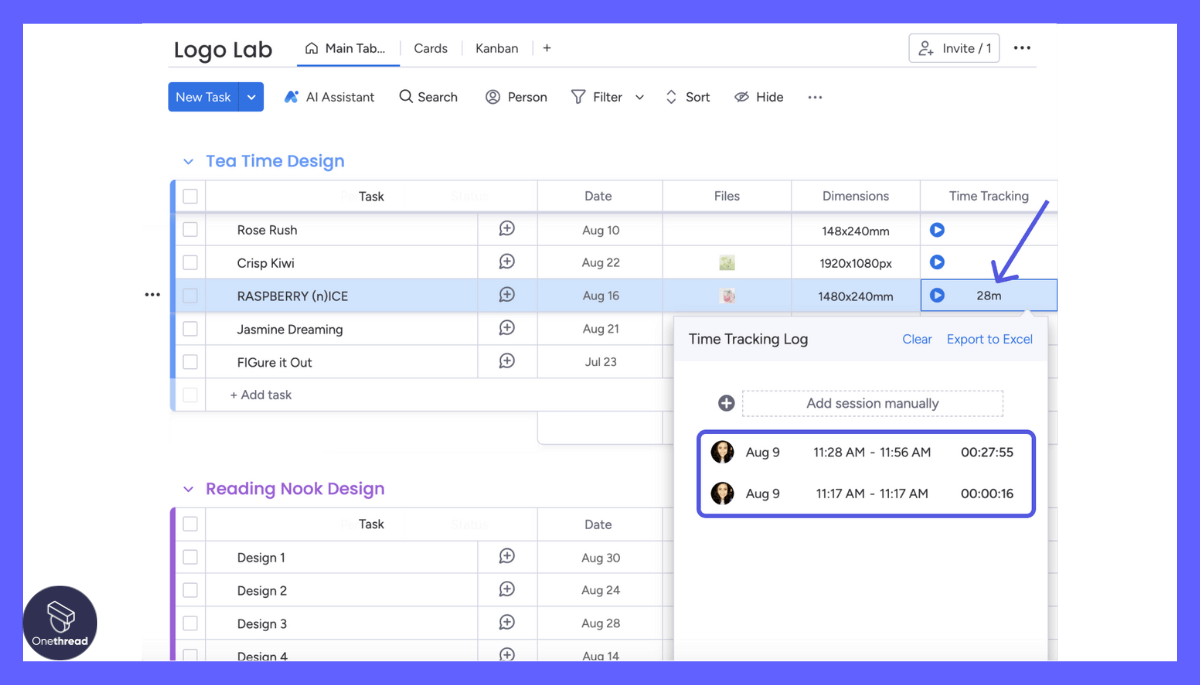Switch to the Kanban tab
This screenshot has height=685, width=1200.
tap(496, 48)
